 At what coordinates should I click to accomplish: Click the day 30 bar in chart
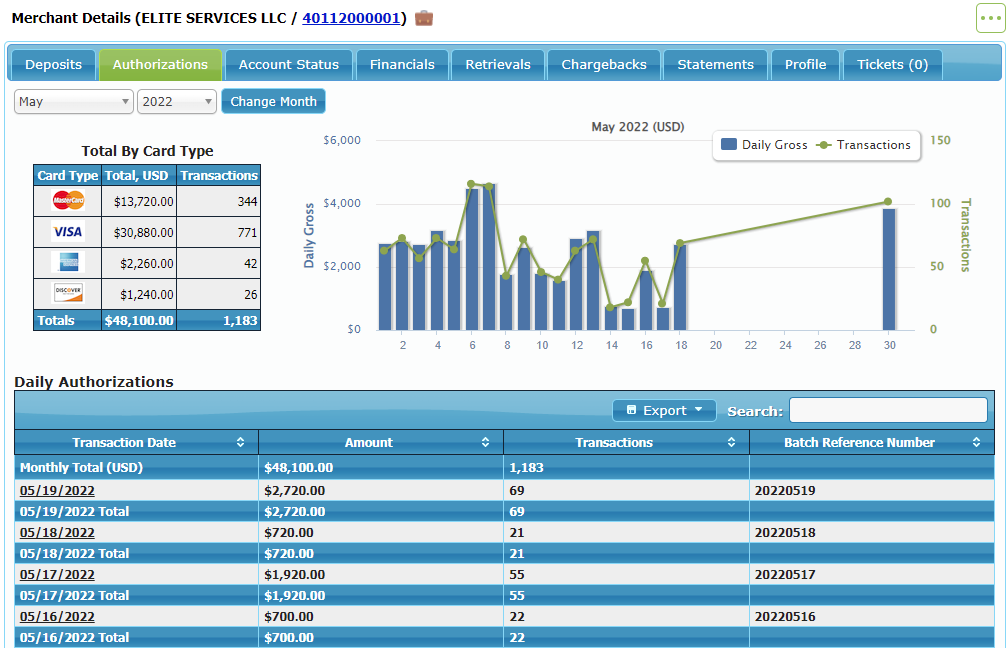tap(889, 269)
